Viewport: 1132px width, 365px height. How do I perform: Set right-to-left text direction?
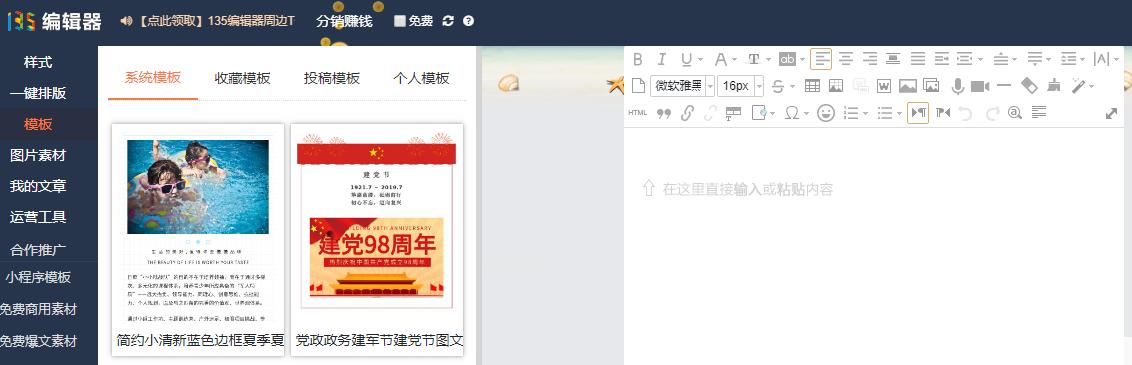point(943,113)
